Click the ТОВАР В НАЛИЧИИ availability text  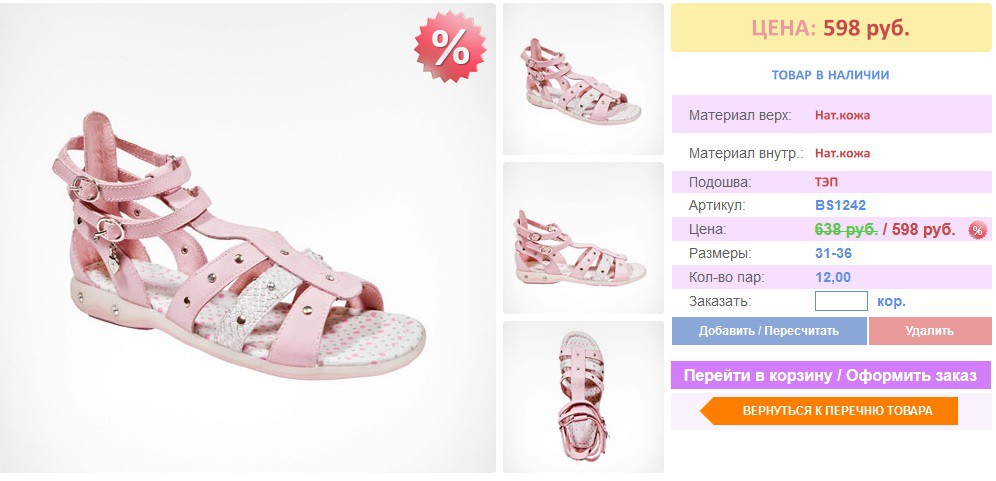pos(830,75)
